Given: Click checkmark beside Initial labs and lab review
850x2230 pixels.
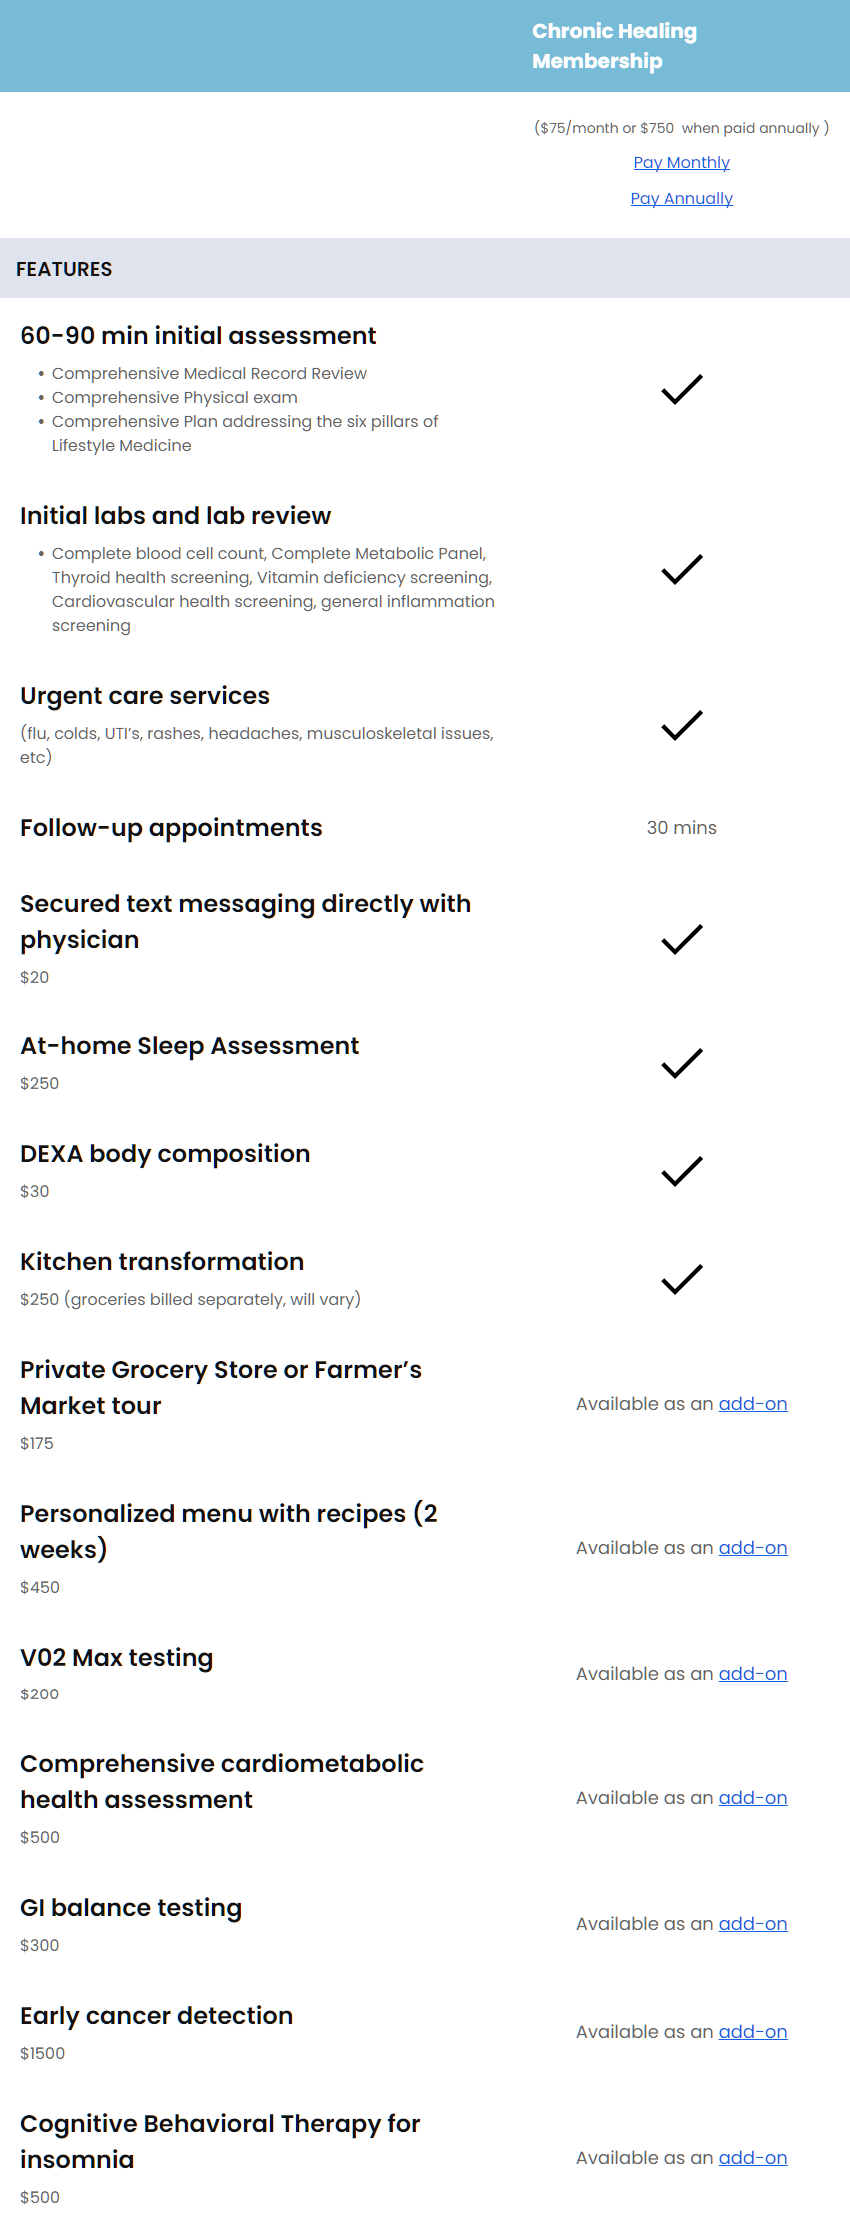Looking at the screenshot, I should click(682, 569).
